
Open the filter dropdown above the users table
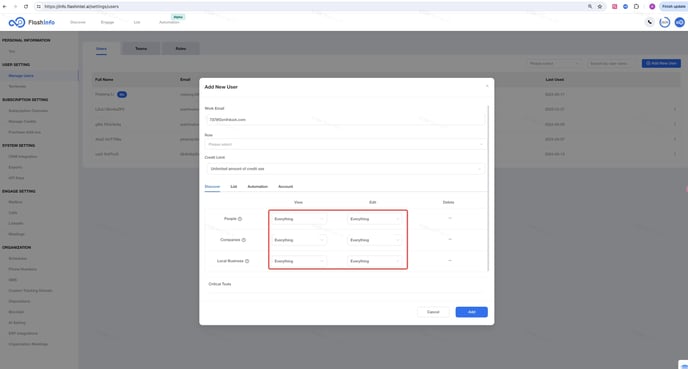point(554,64)
